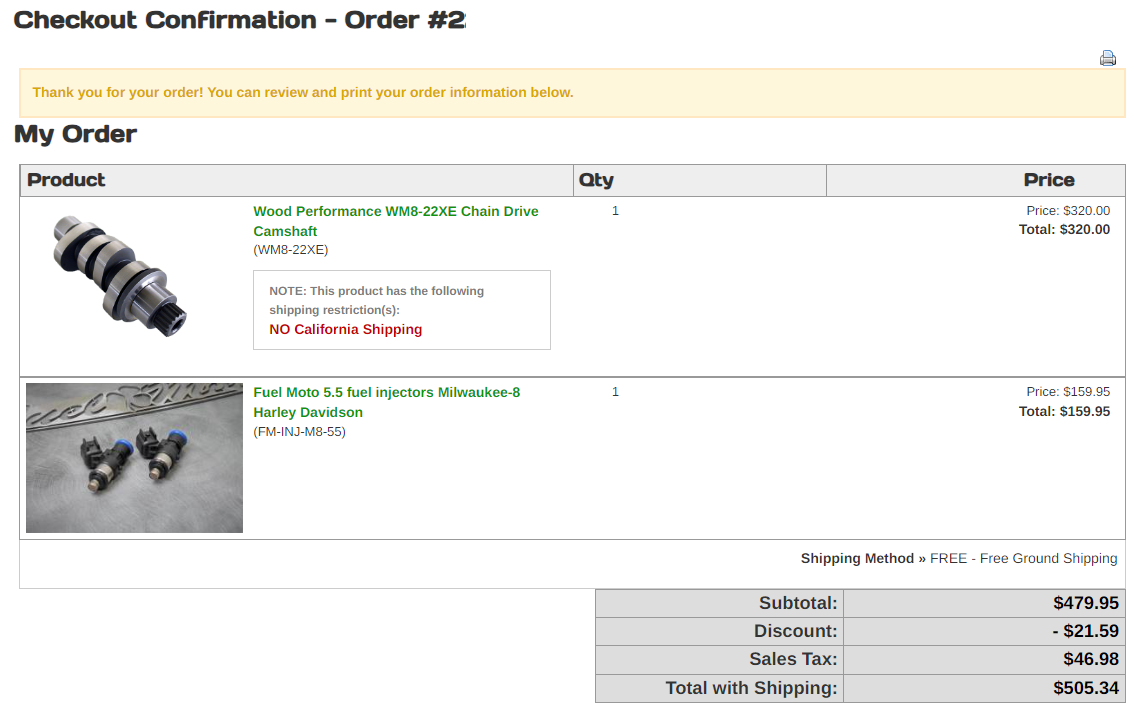The width and height of the screenshot is (1134, 705).
Task: Click the fuel injectors product photo
Action: click(134, 458)
